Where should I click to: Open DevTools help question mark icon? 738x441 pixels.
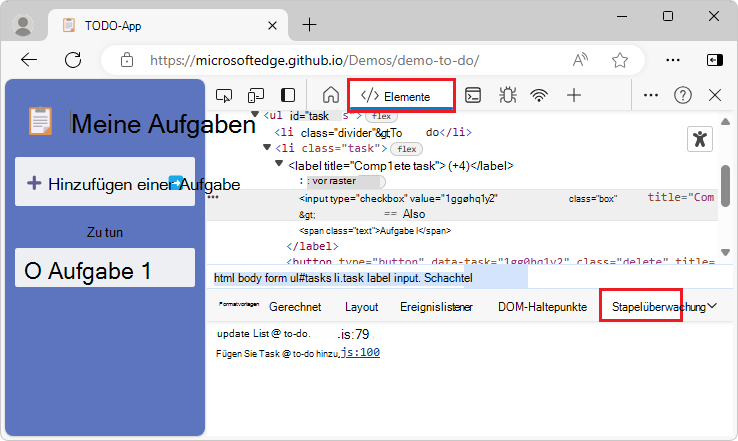683,95
